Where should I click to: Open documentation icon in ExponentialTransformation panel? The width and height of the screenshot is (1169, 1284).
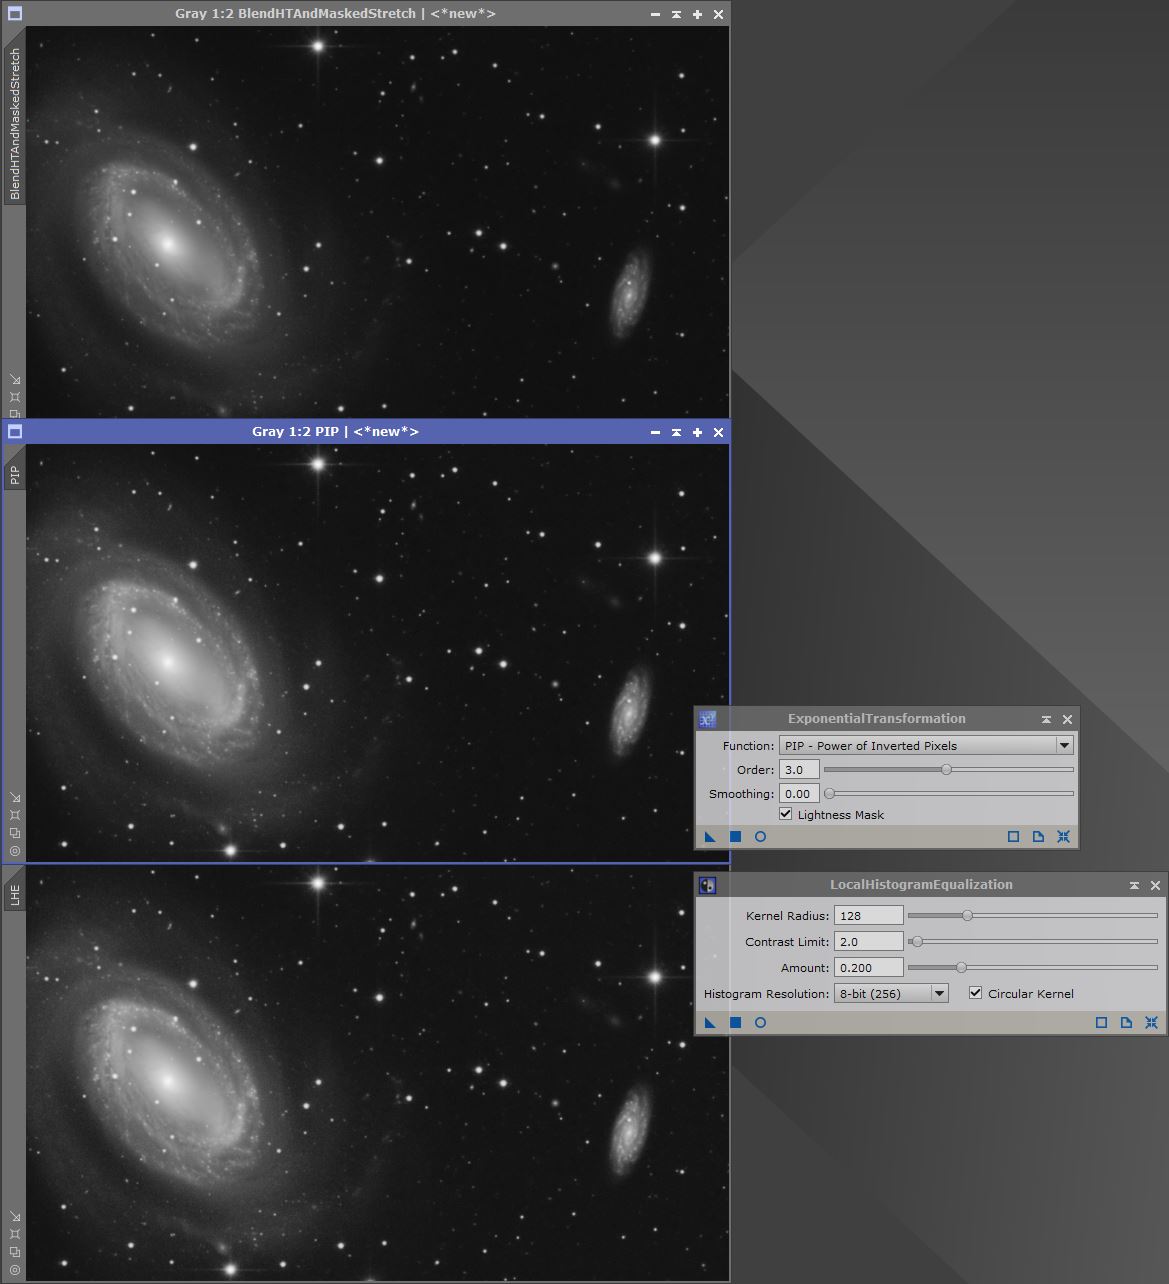[x=1038, y=837]
